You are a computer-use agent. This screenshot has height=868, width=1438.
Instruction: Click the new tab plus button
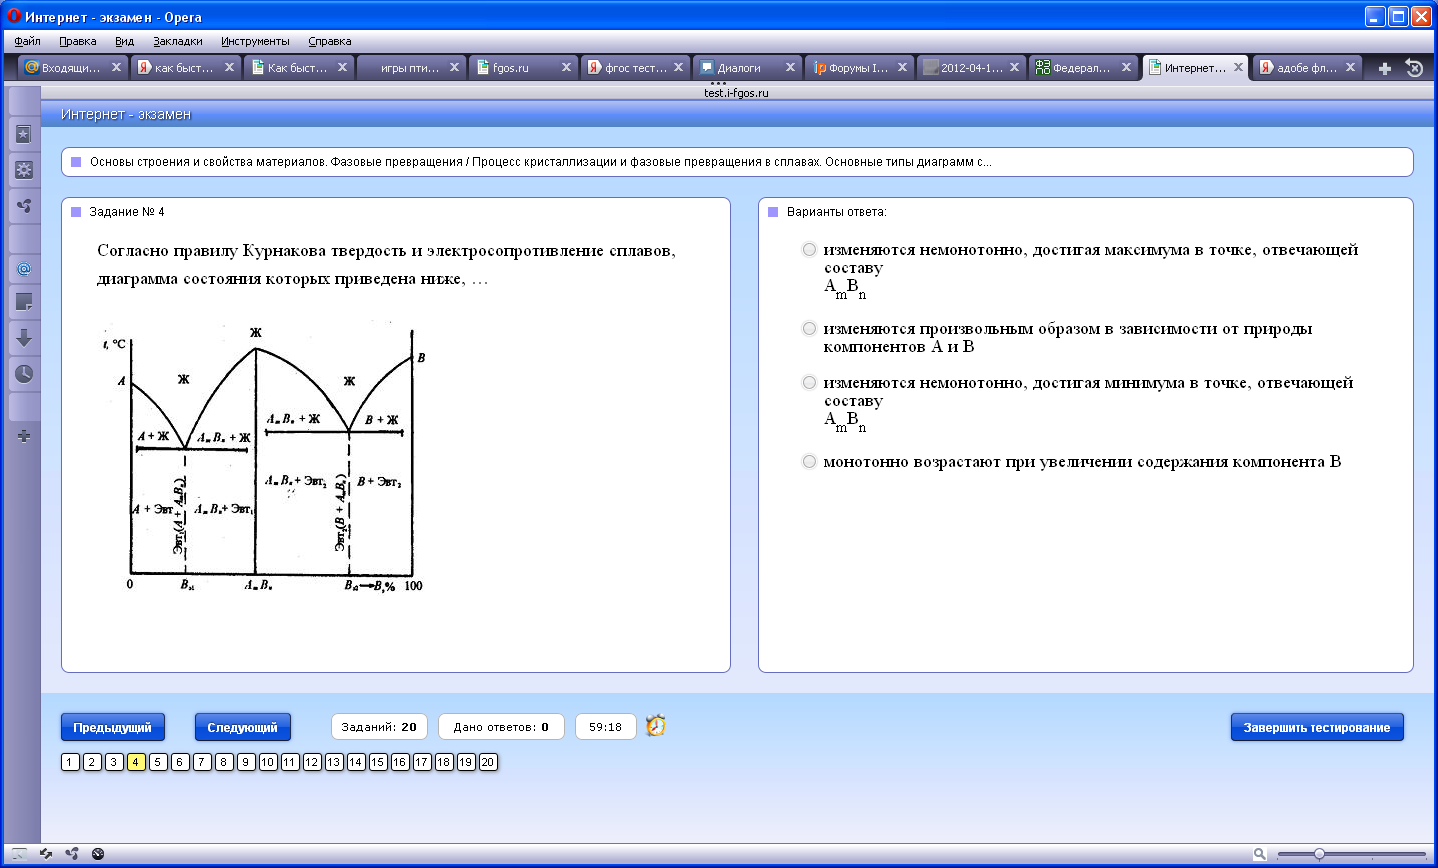pyautogui.click(x=1385, y=68)
